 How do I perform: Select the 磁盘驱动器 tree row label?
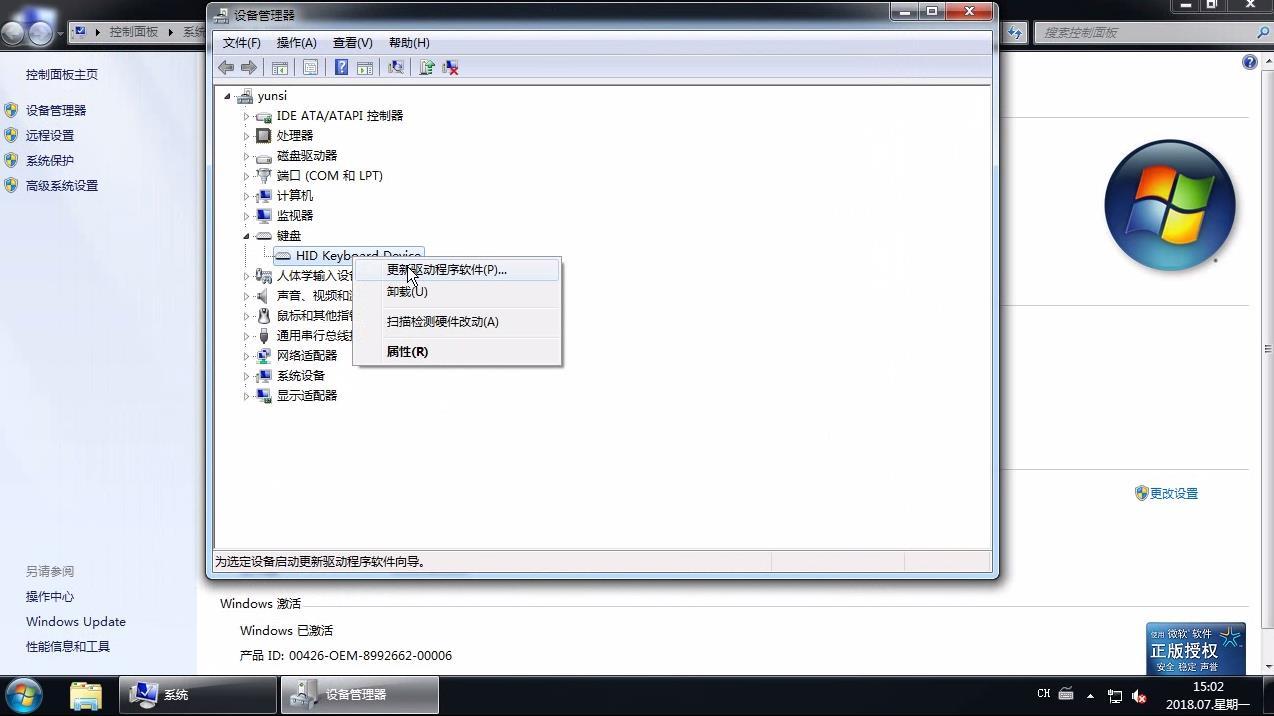click(x=307, y=156)
